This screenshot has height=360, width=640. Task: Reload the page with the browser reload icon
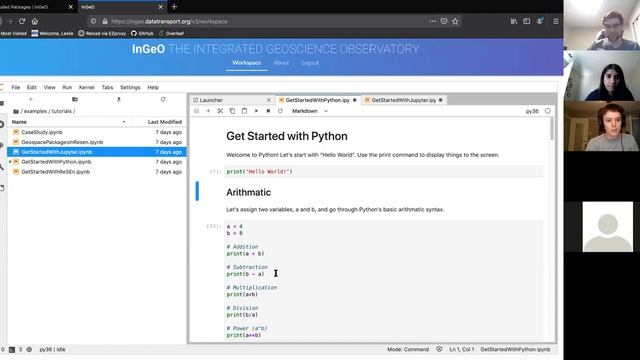click(x=22, y=21)
